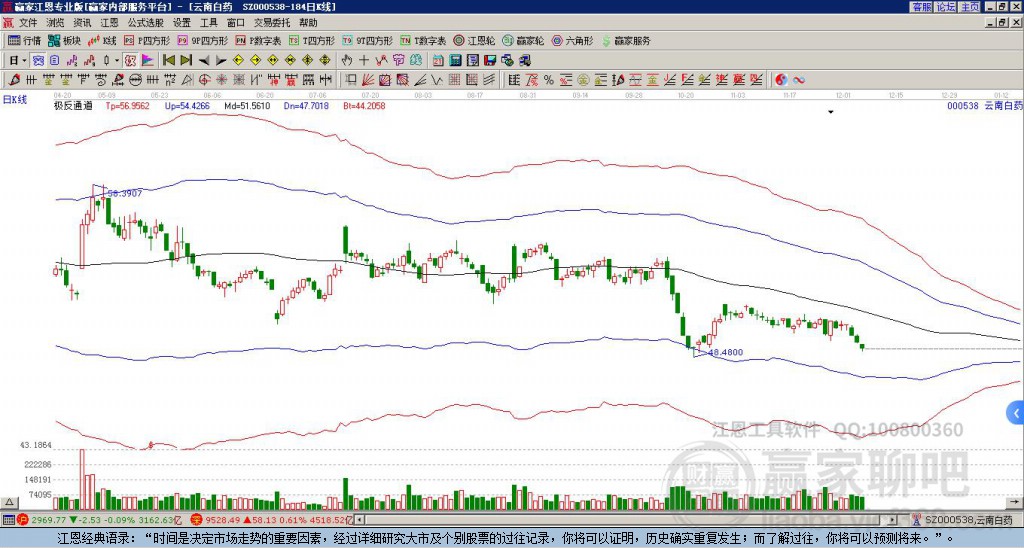Select the 极反通道 indicator name

click(x=73, y=105)
